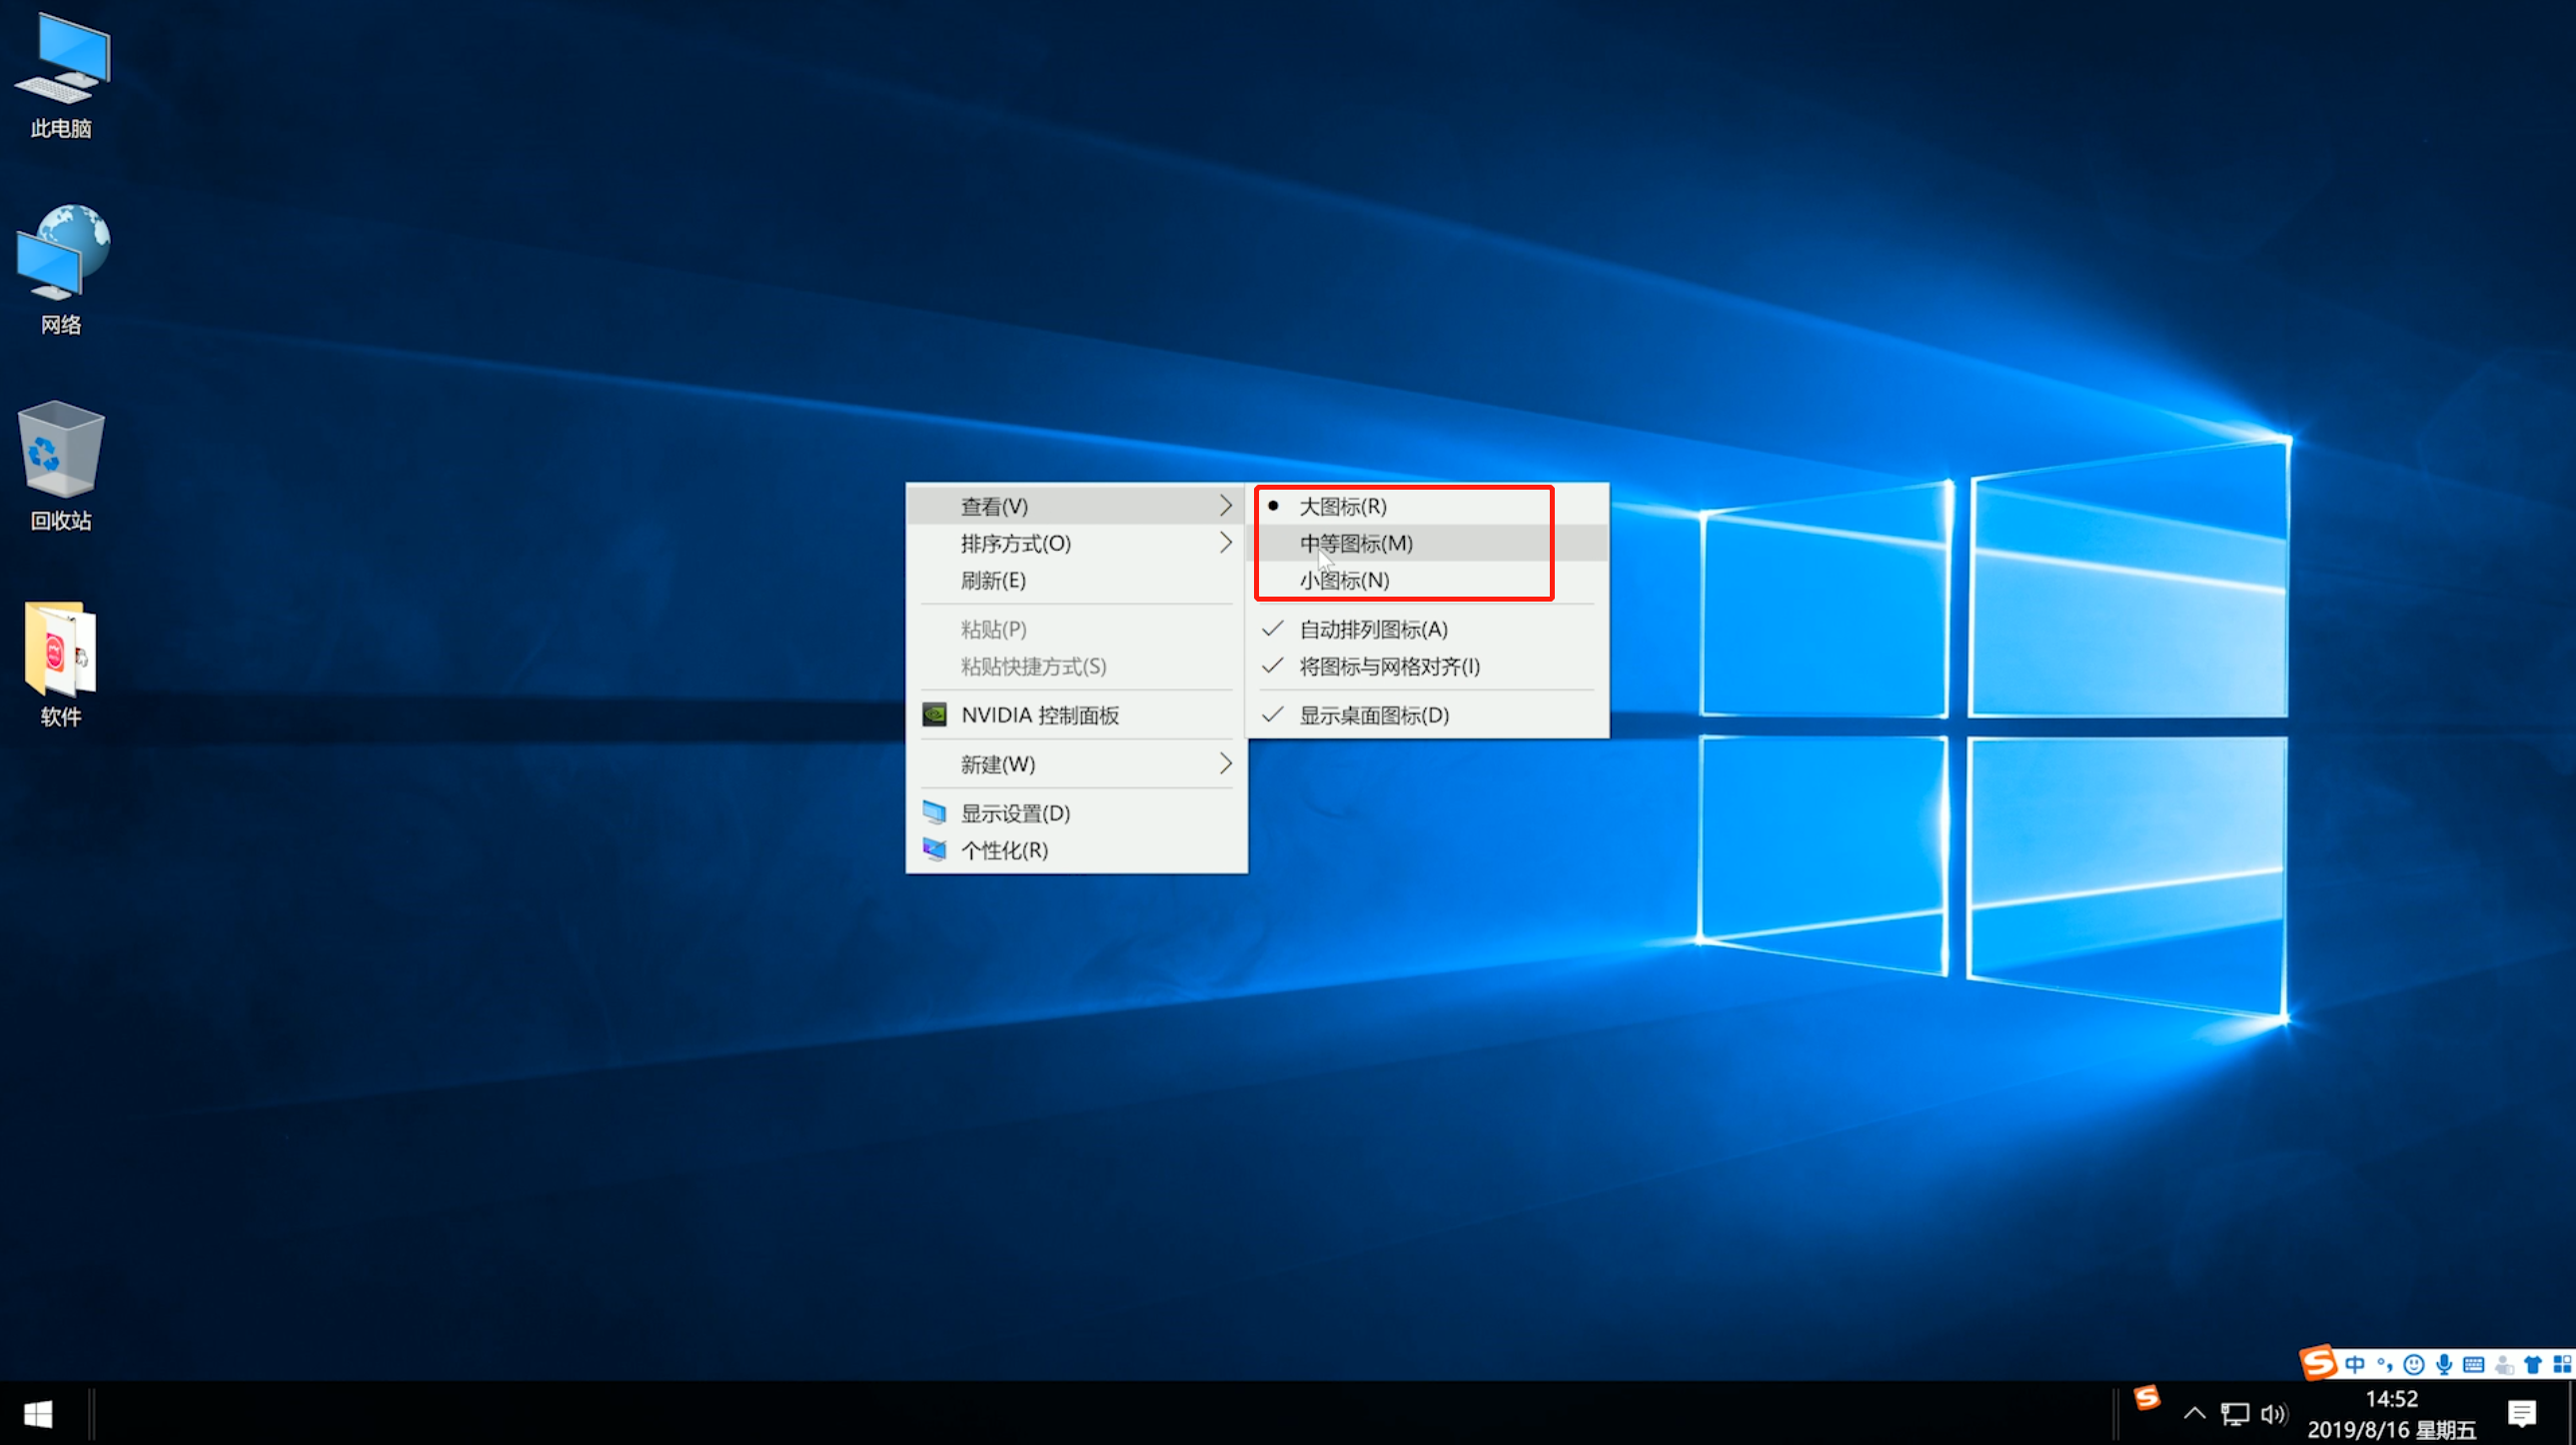Toggle the punctuation mode on Sogou bar

(2385, 1365)
